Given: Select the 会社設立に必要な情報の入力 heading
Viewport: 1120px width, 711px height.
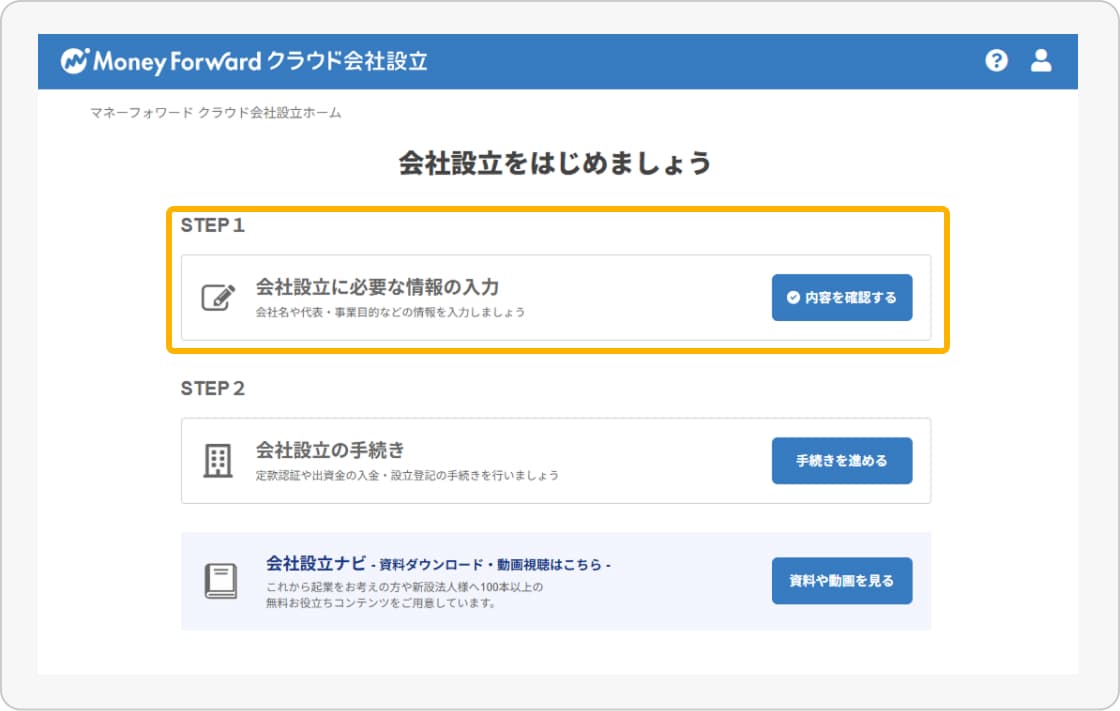Looking at the screenshot, I should [x=377, y=287].
